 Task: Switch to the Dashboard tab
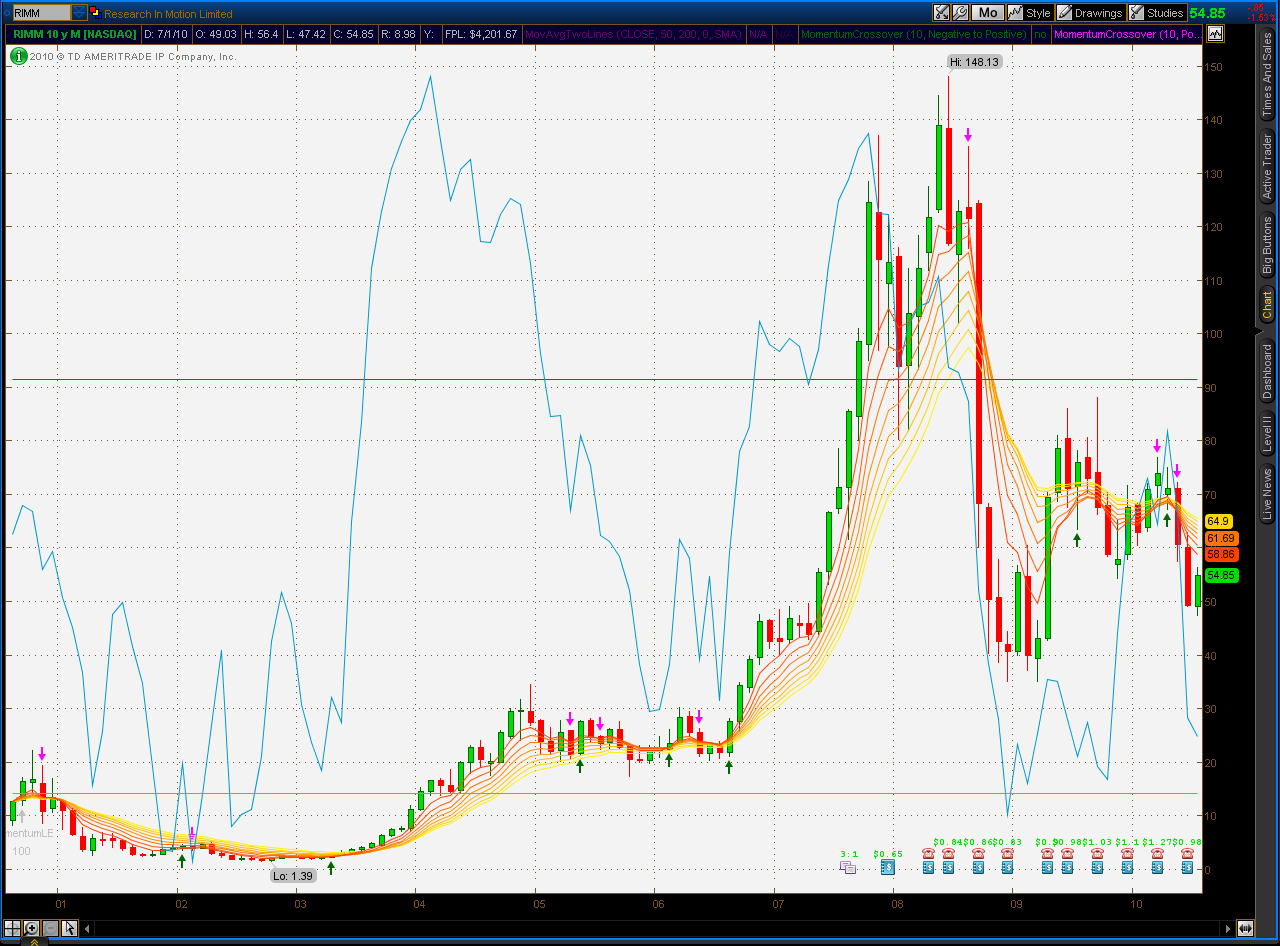pos(1267,370)
